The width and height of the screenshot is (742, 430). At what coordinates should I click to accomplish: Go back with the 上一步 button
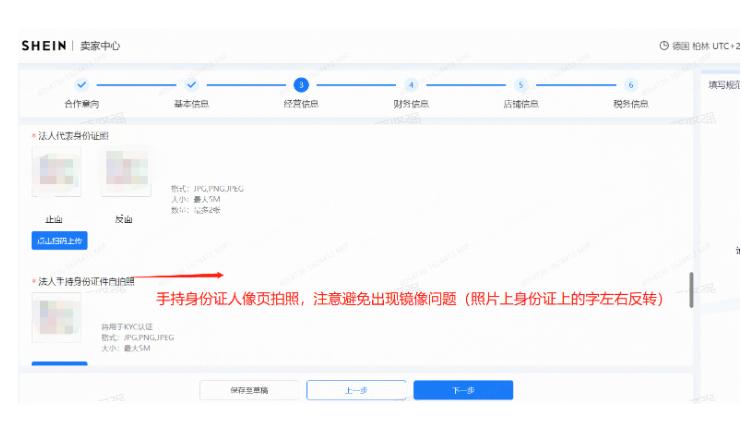click(x=356, y=390)
